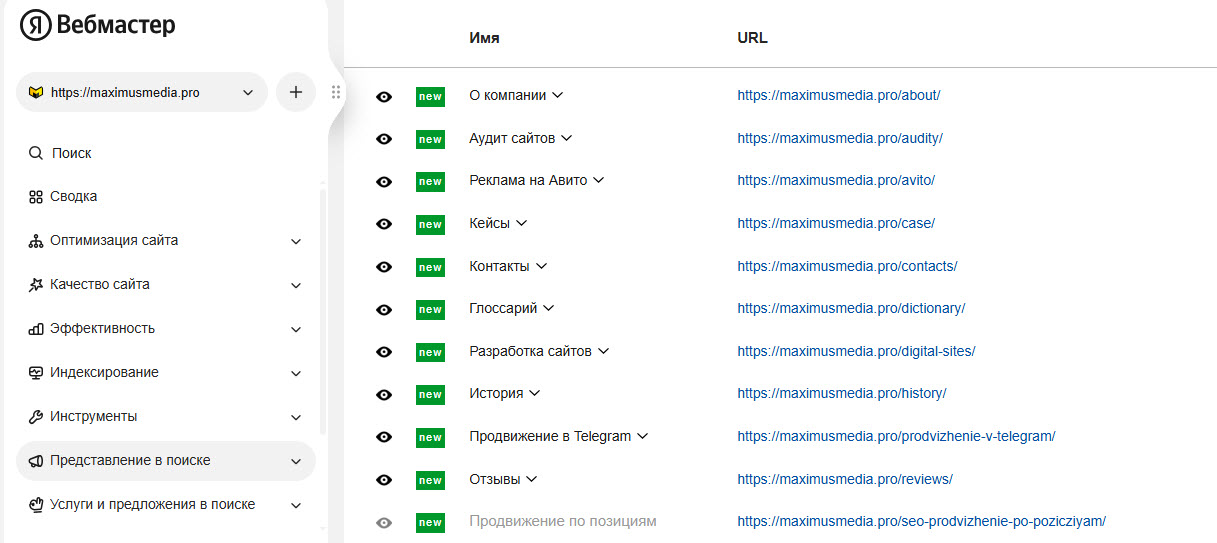
Task: Toggle eye icon for Продвижение по позициям
Action: (x=383, y=522)
